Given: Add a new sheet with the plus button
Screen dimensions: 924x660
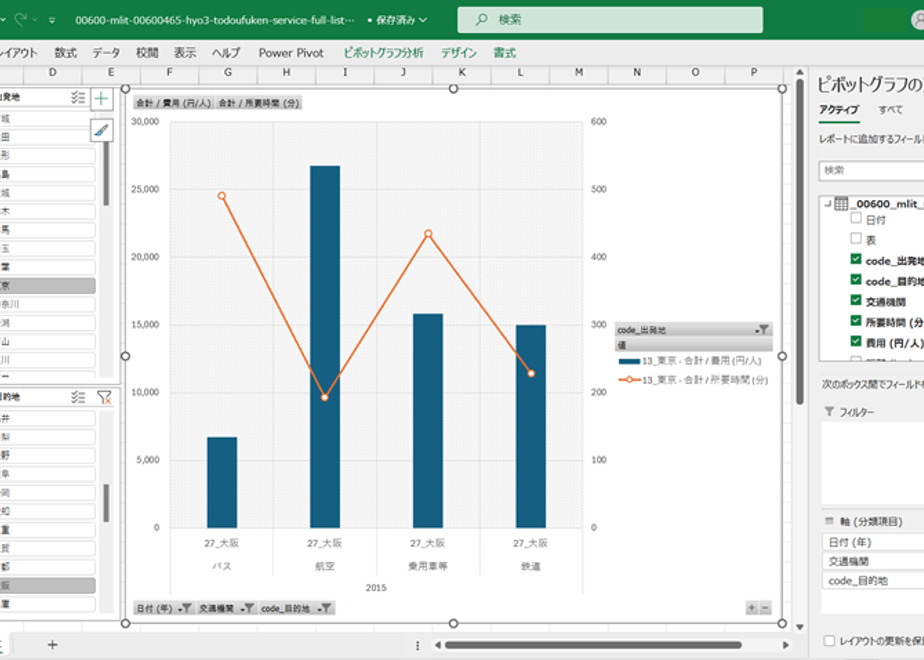Looking at the screenshot, I should [x=52, y=645].
